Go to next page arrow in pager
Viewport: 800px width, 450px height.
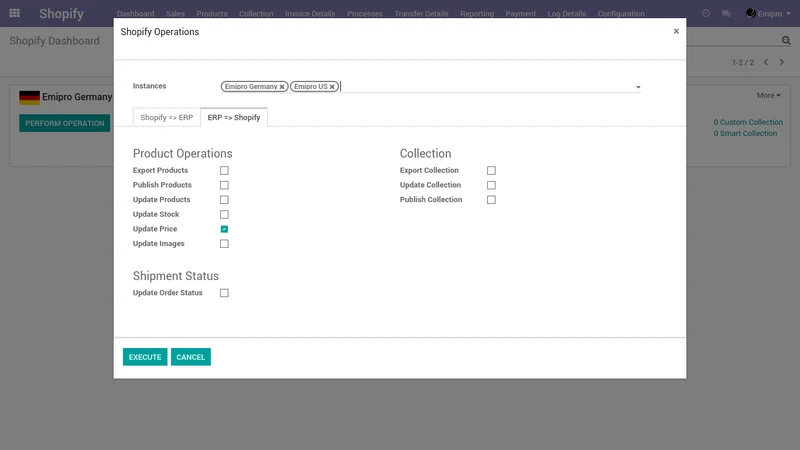click(x=782, y=62)
